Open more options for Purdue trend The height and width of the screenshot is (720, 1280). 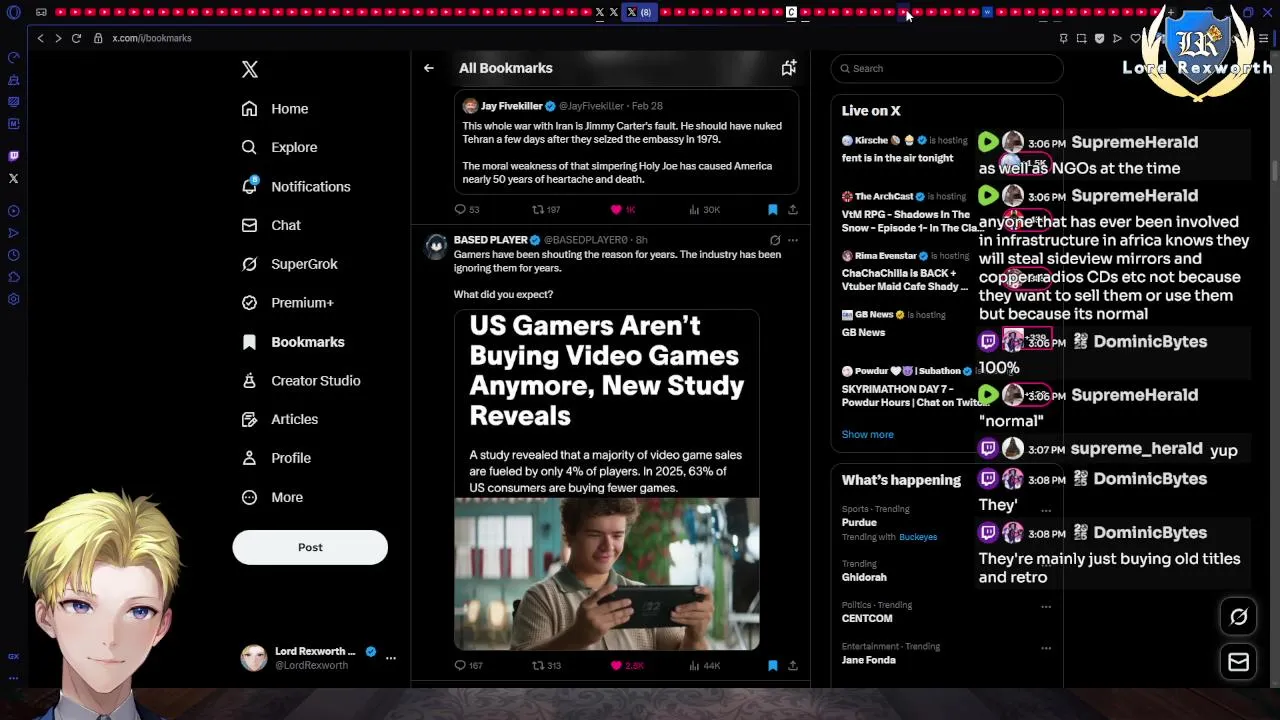[1046, 510]
